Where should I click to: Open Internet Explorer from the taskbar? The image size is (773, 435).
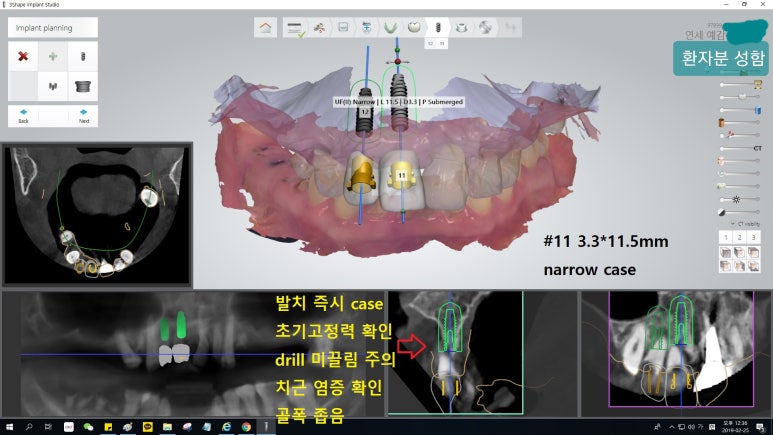(x=226, y=427)
